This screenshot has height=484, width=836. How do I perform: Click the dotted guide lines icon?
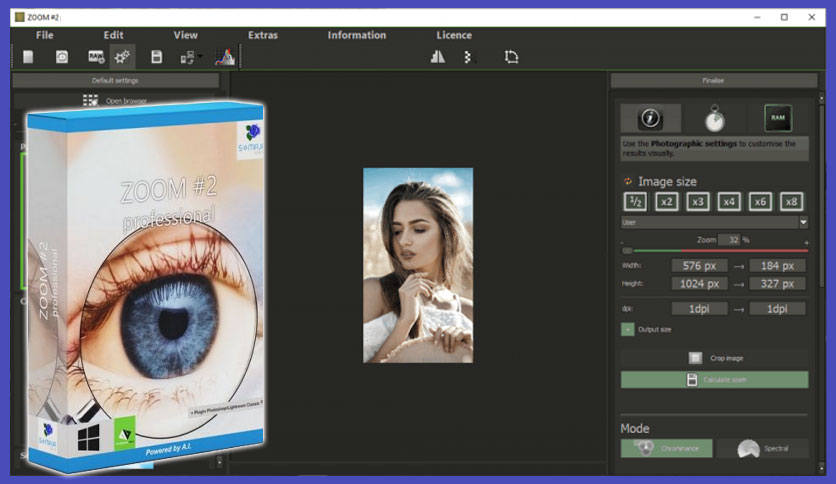pos(468,57)
